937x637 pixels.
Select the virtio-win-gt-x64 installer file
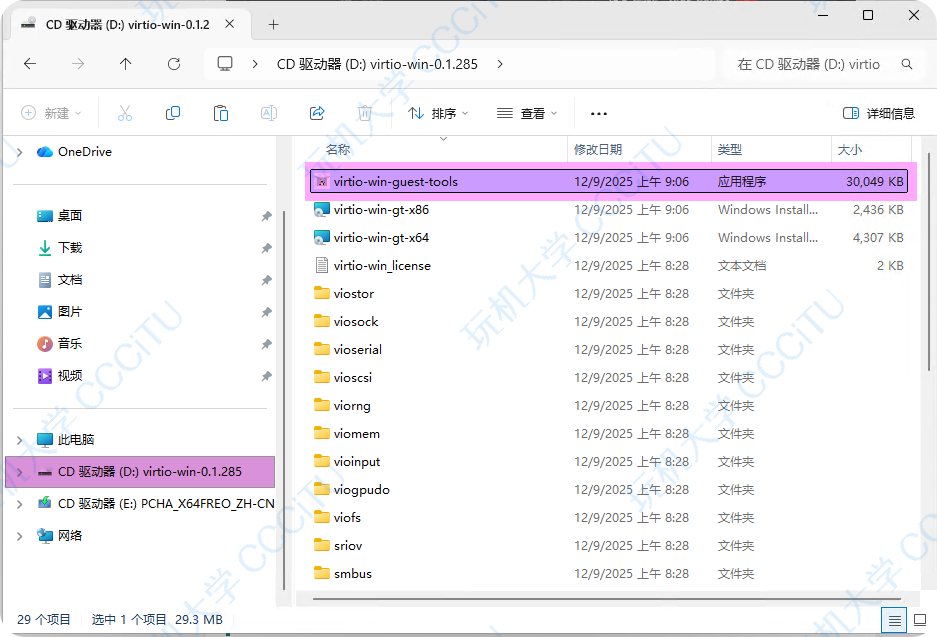pos(381,238)
